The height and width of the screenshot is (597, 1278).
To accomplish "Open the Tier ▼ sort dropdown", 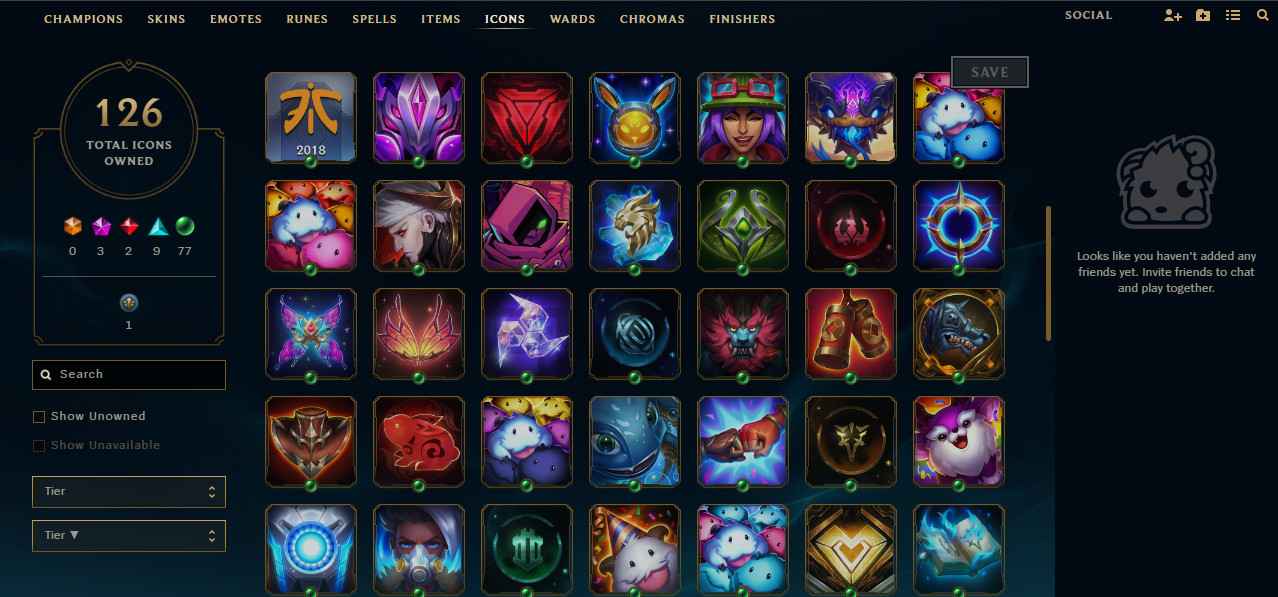I will [x=129, y=536].
